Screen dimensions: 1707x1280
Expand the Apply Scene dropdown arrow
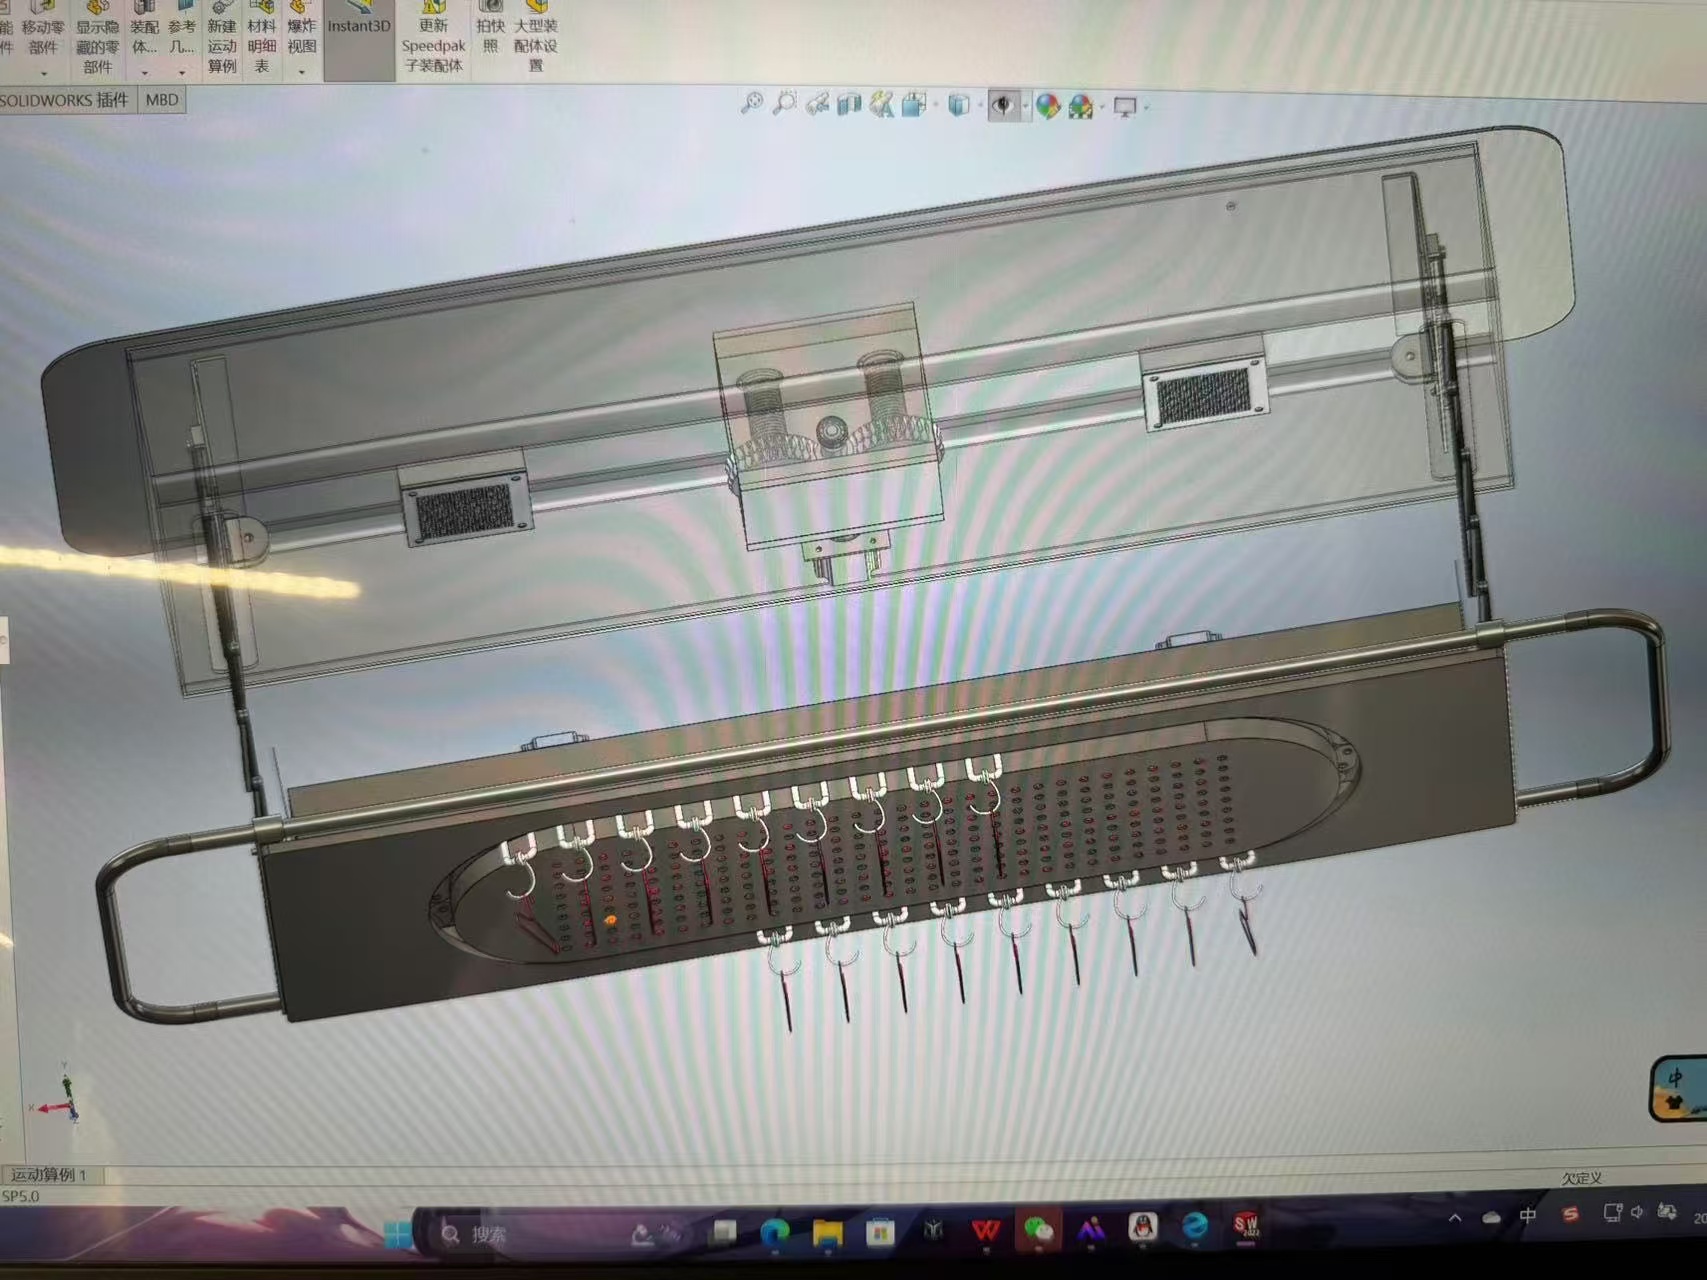(x=1102, y=106)
